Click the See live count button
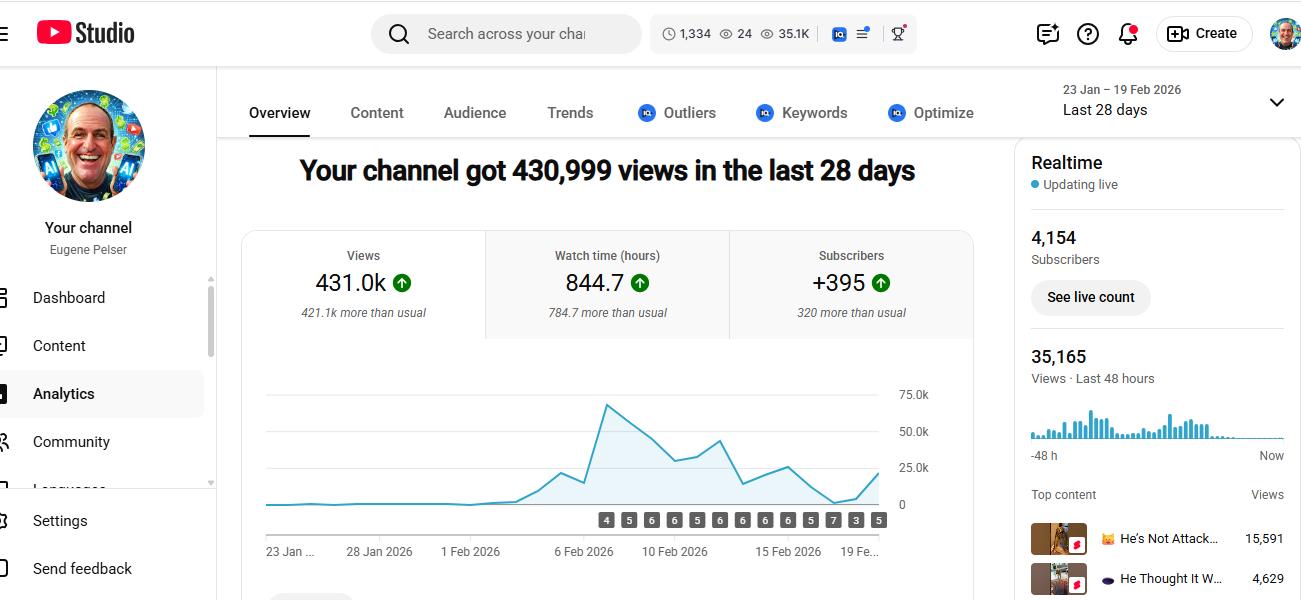Image resolution: width=1301 pixels, height=600 pixels. click(1090, 297)
